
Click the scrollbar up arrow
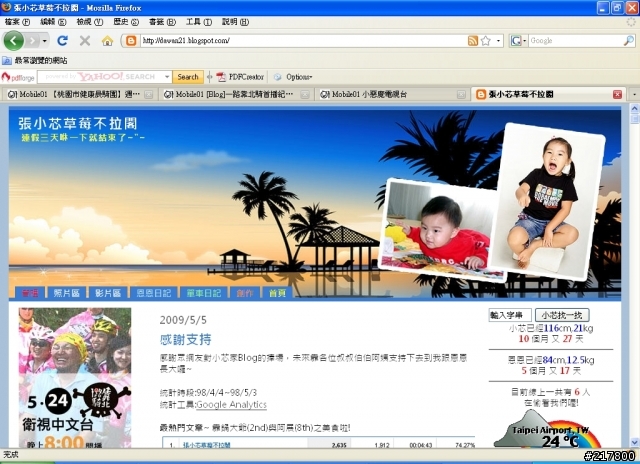pos(634,109)
